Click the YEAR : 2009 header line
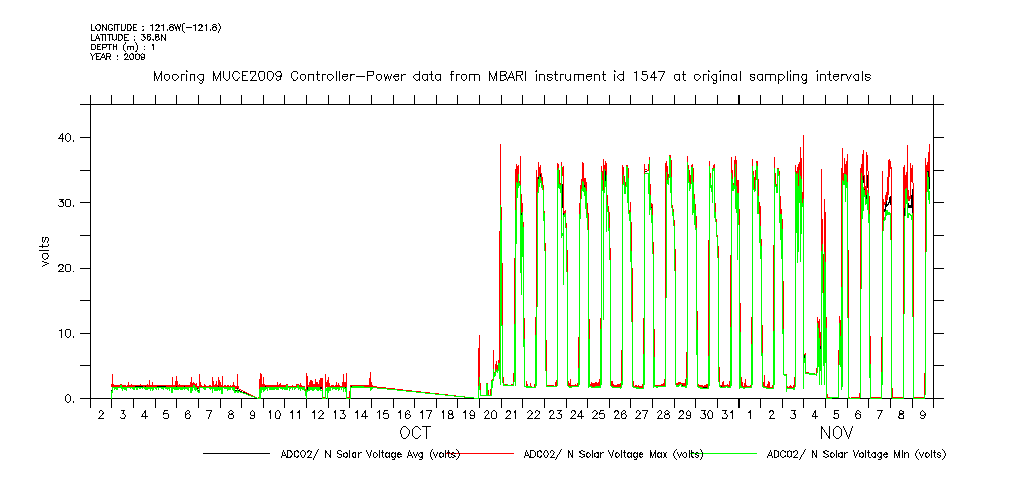The image size is (1009, 504). tap(118, 57)
